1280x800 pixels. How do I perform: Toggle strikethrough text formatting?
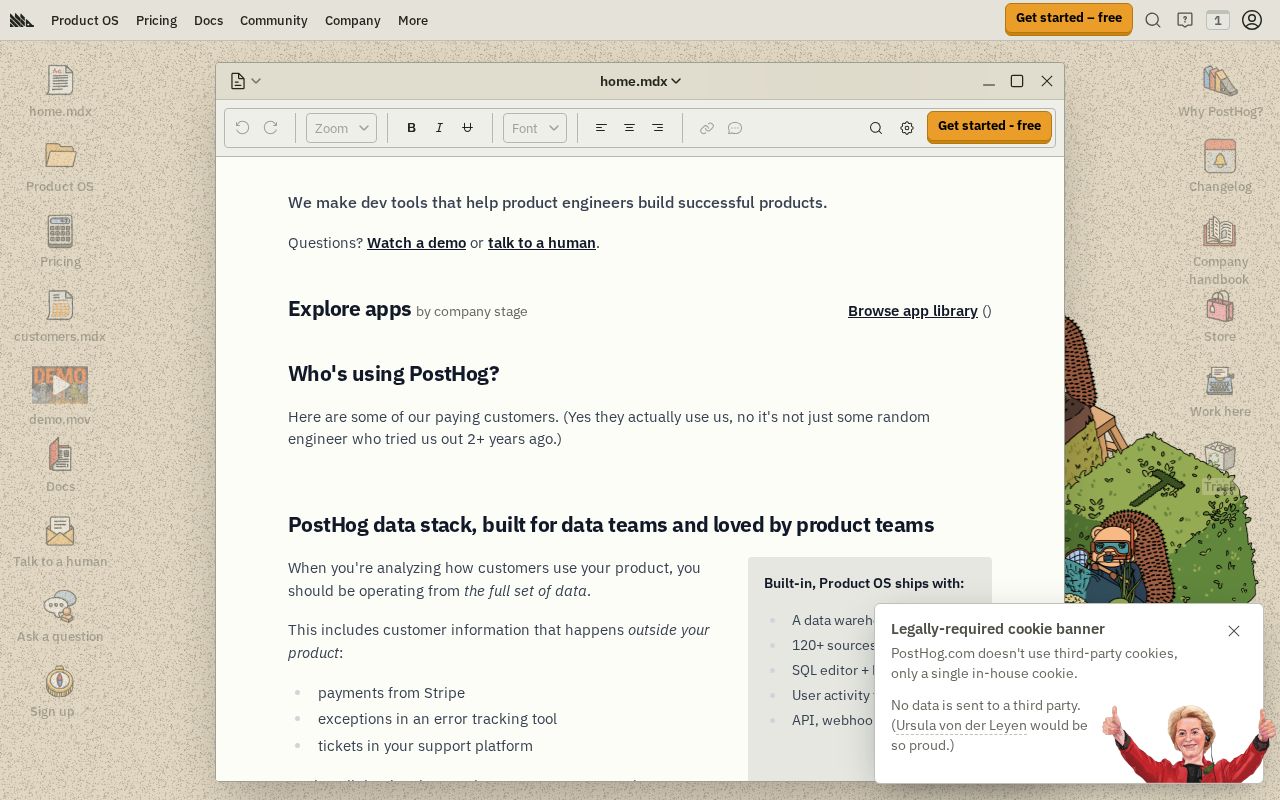tap(467, 128)
